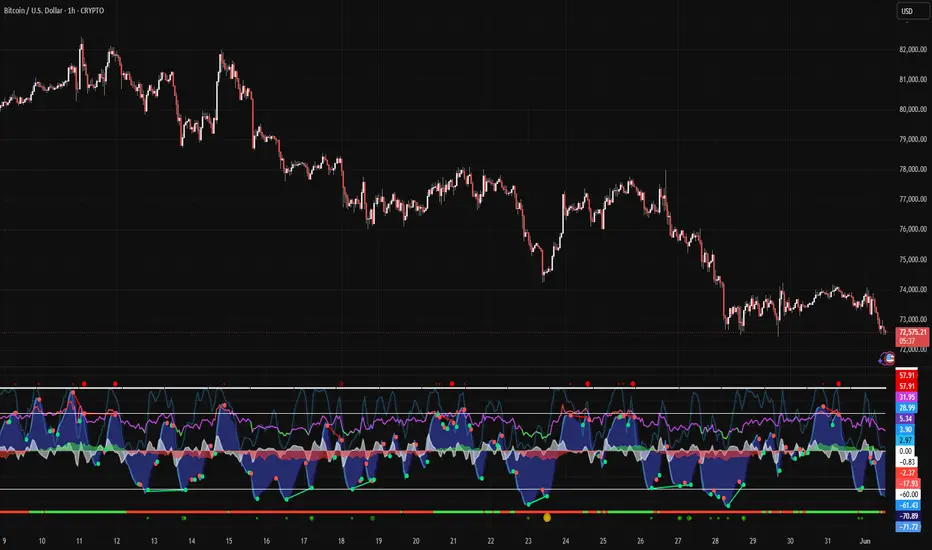Click the 78,000.00 price axis label
Image resolution: width=932 pixels, height=550 pixels.
pyautogui.click(x=912, y=169)
